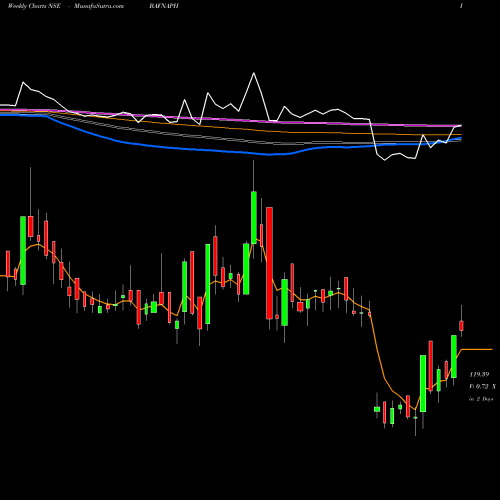Screen dimensions: 500x500
Task: Click the "BAFNAPH" ticker symbol label
Action: pyautogui.click(x=164, y=6)
